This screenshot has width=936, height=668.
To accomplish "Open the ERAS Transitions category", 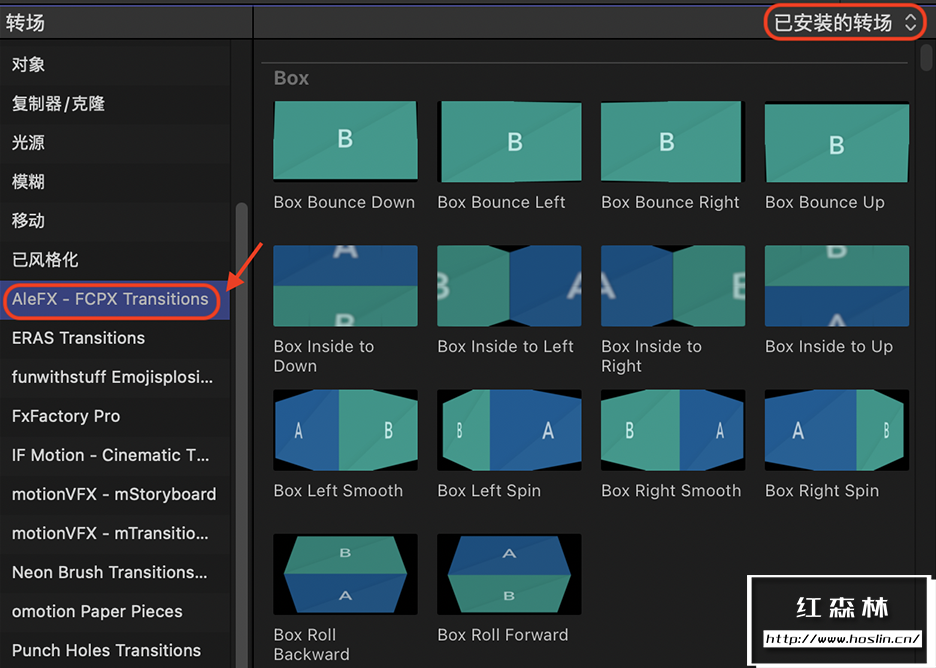I will [78, 338].
